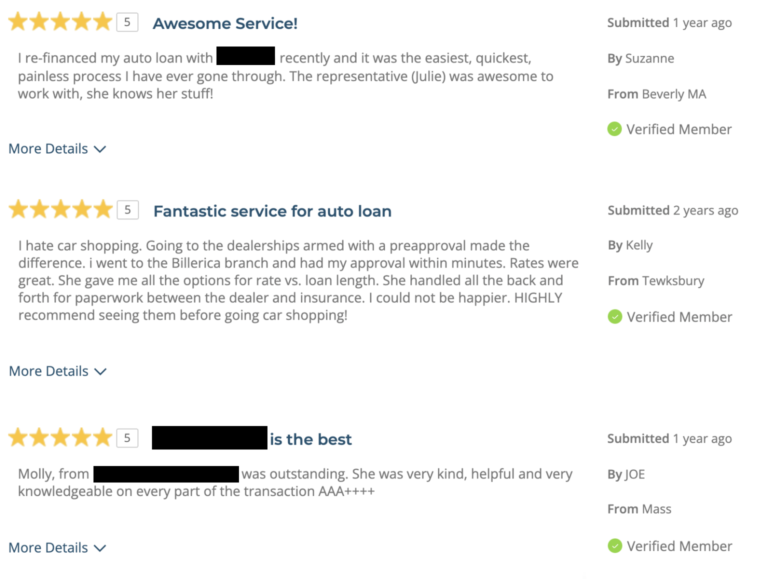Expand More Details under Fantastic service review
Screen dimensions: 768x579
click(57, 371)
